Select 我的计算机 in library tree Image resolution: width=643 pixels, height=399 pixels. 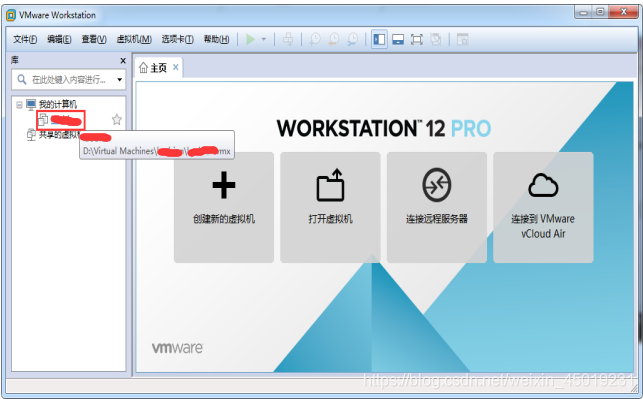pyautogui.click(x=57, y=105)
